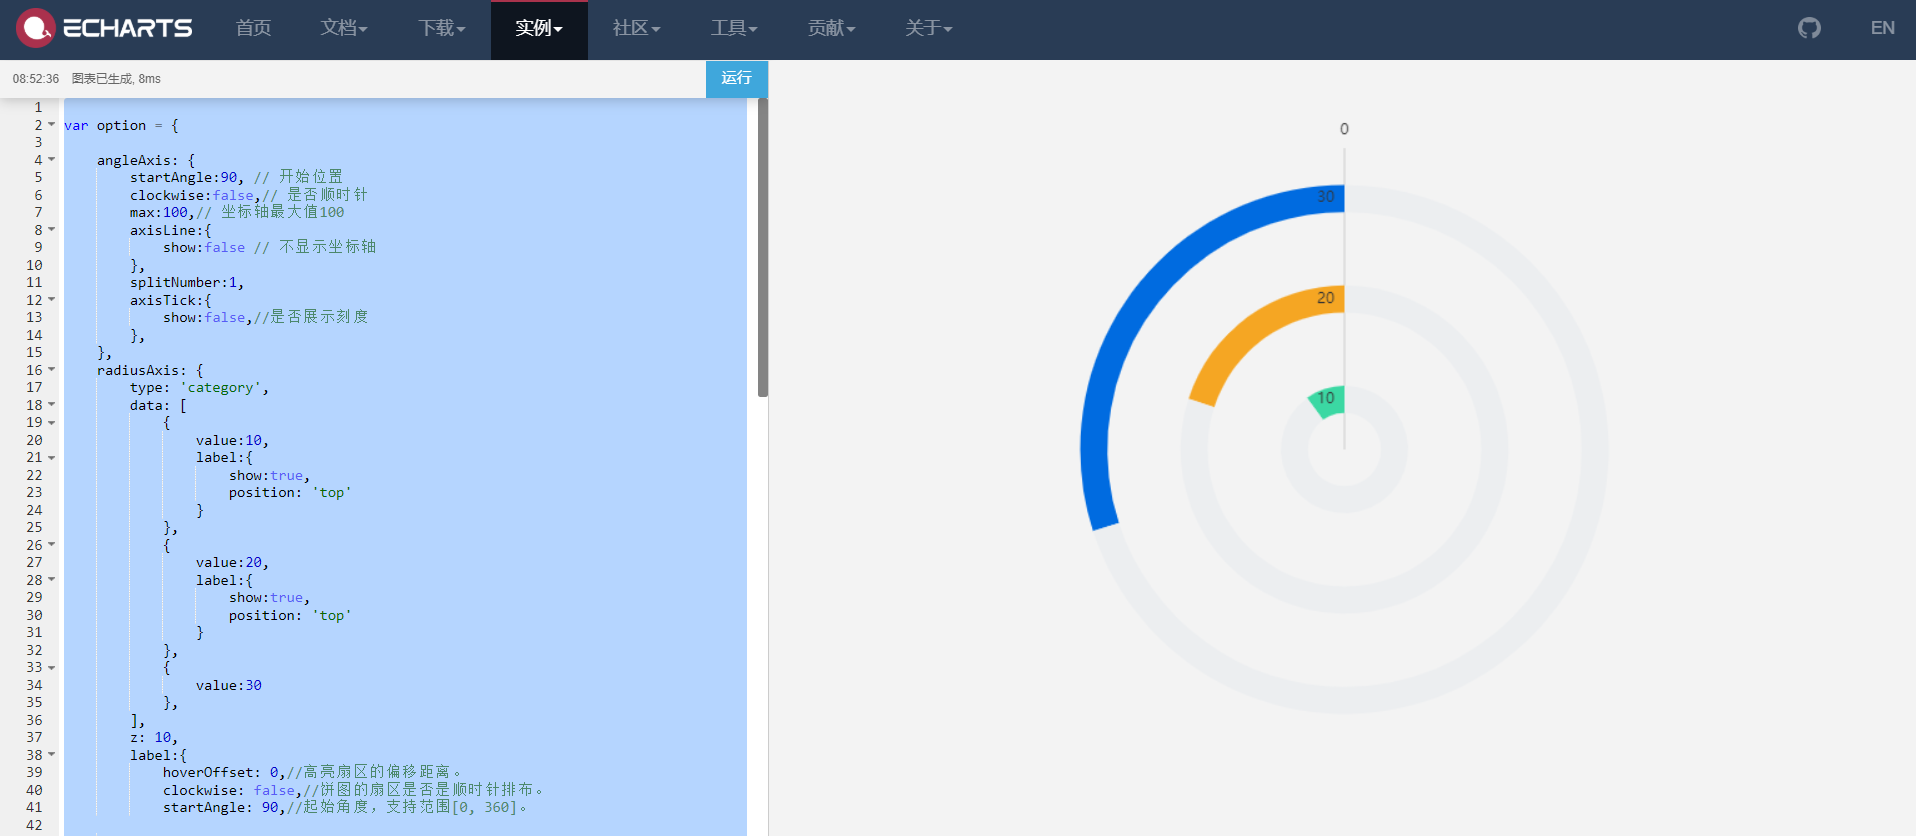This screenshot has height=836, width=1916.
Task: Click the green arc in the chart
Action: coord(1327,402)
